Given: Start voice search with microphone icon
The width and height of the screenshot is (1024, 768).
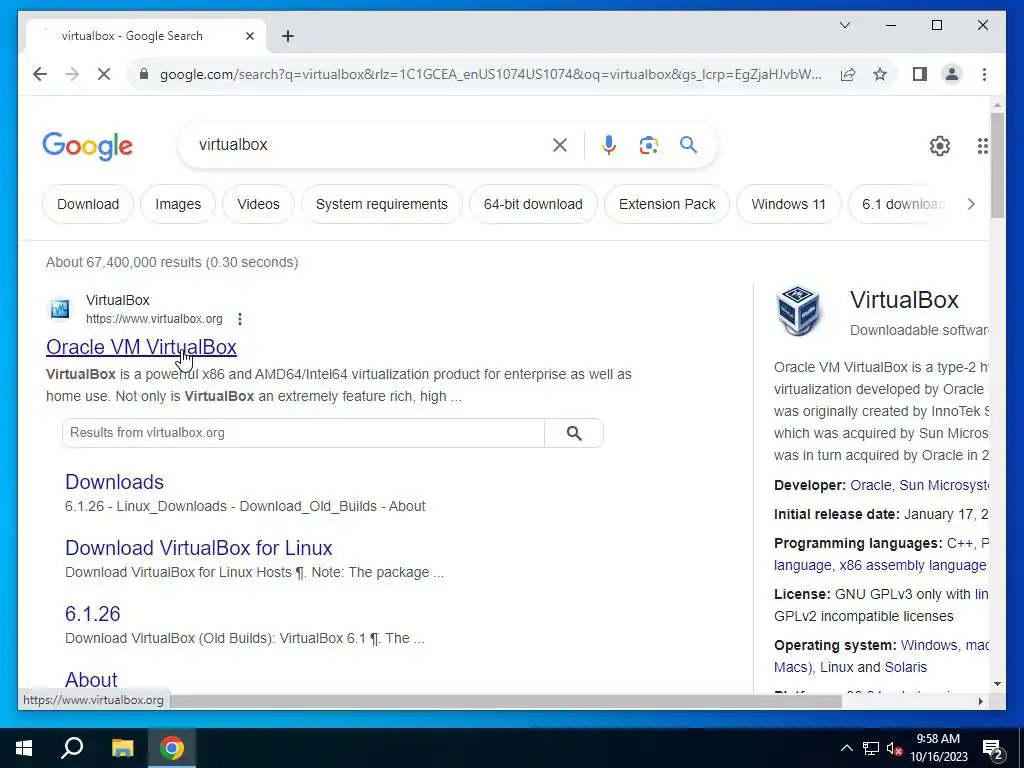Looking at the screenshot, I should coord(609,145).
